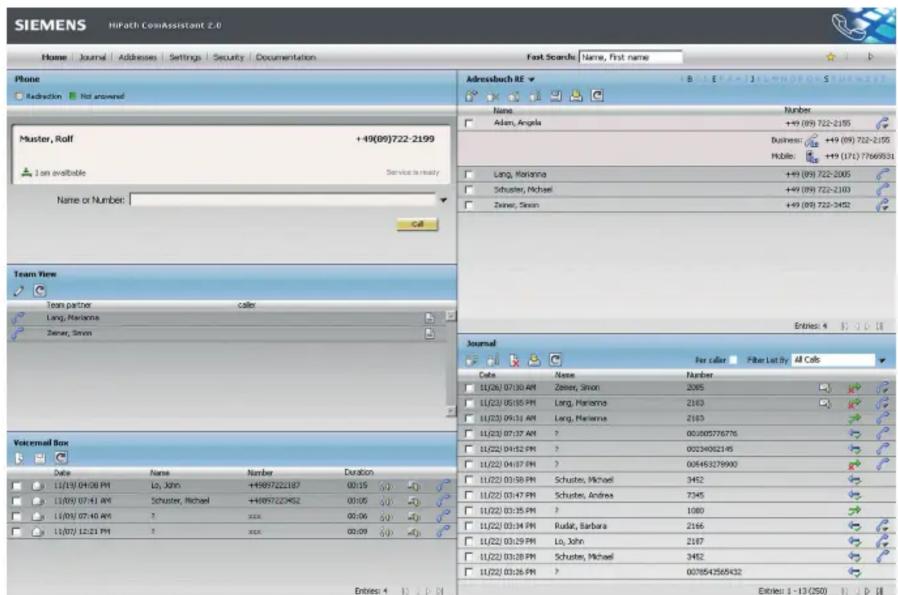Open note icon for team partner Zeiner, Simon
This screenshot has height=595, width=898.
[x=430, y=334]
